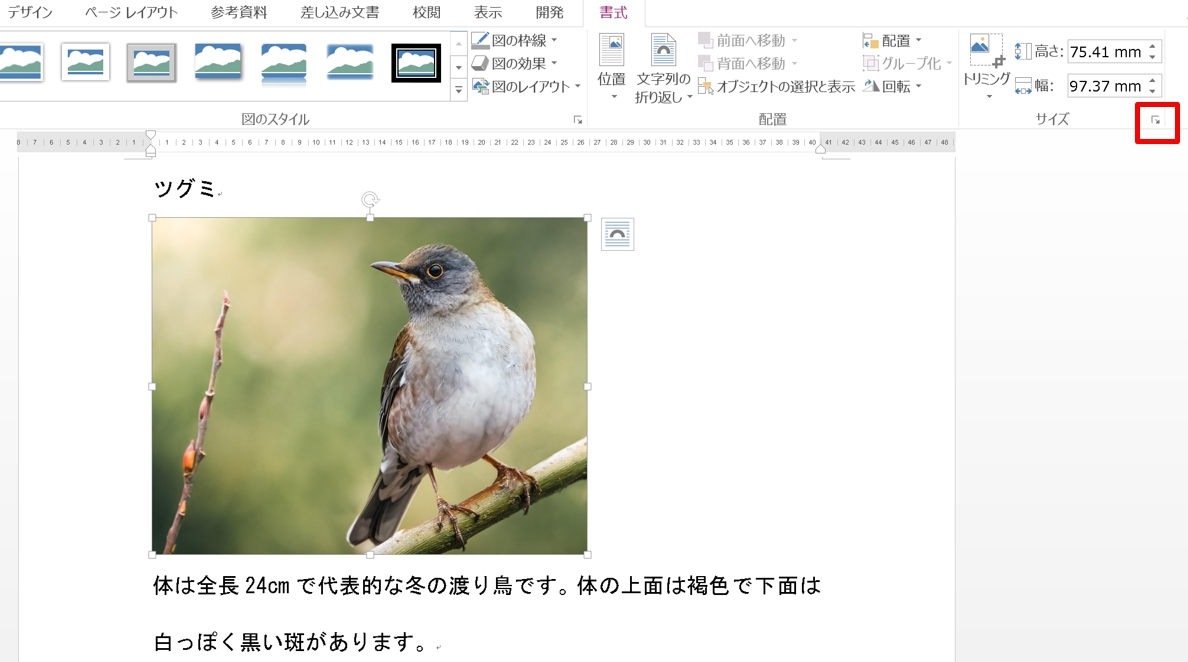Open the Position (位置) picture menu

pos(611,66)
